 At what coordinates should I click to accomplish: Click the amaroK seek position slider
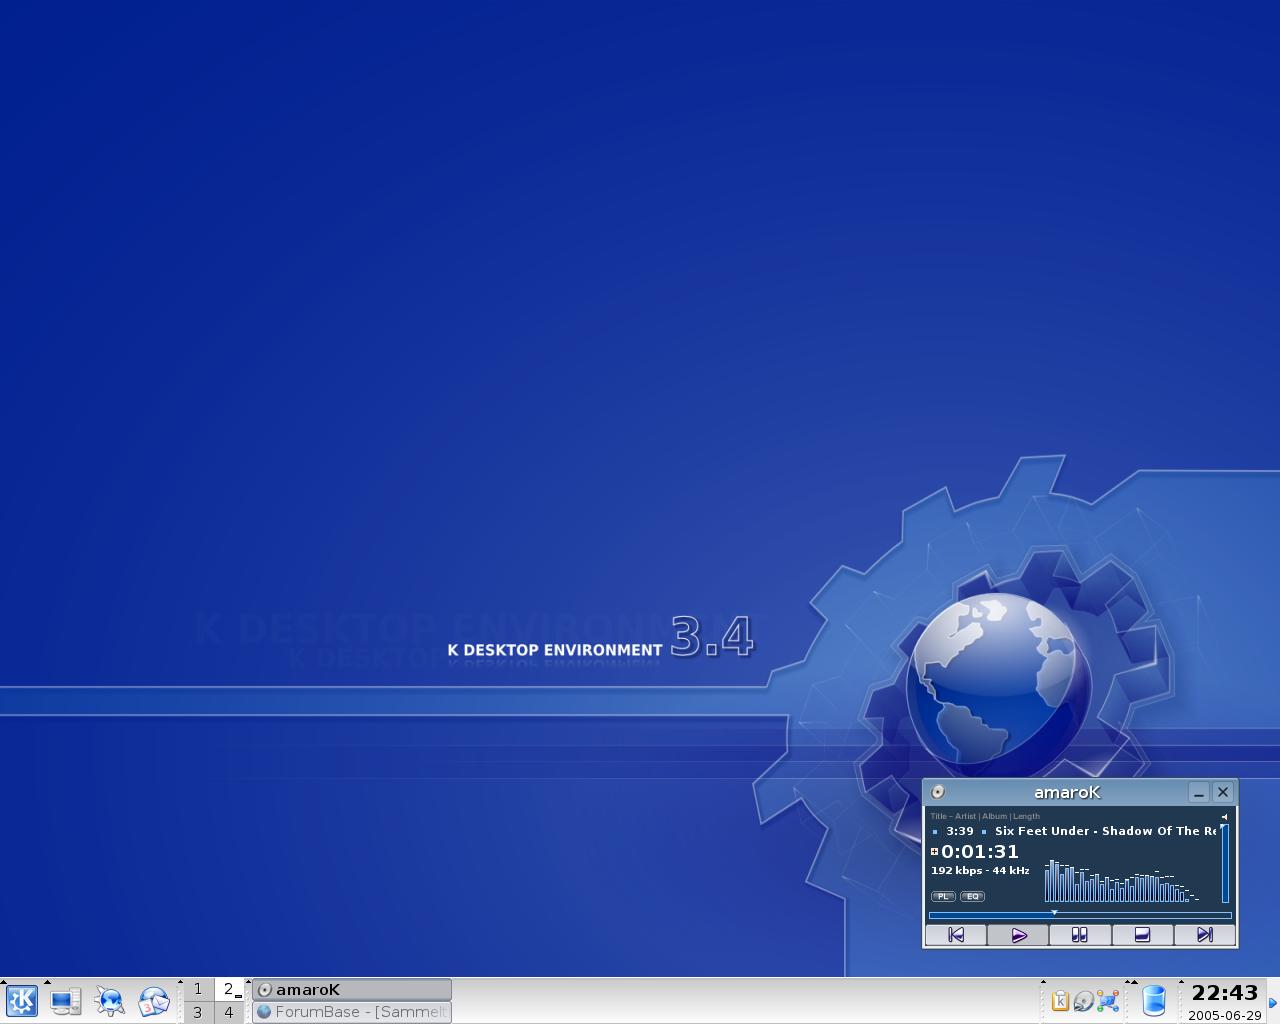(x=1080, y=914)
